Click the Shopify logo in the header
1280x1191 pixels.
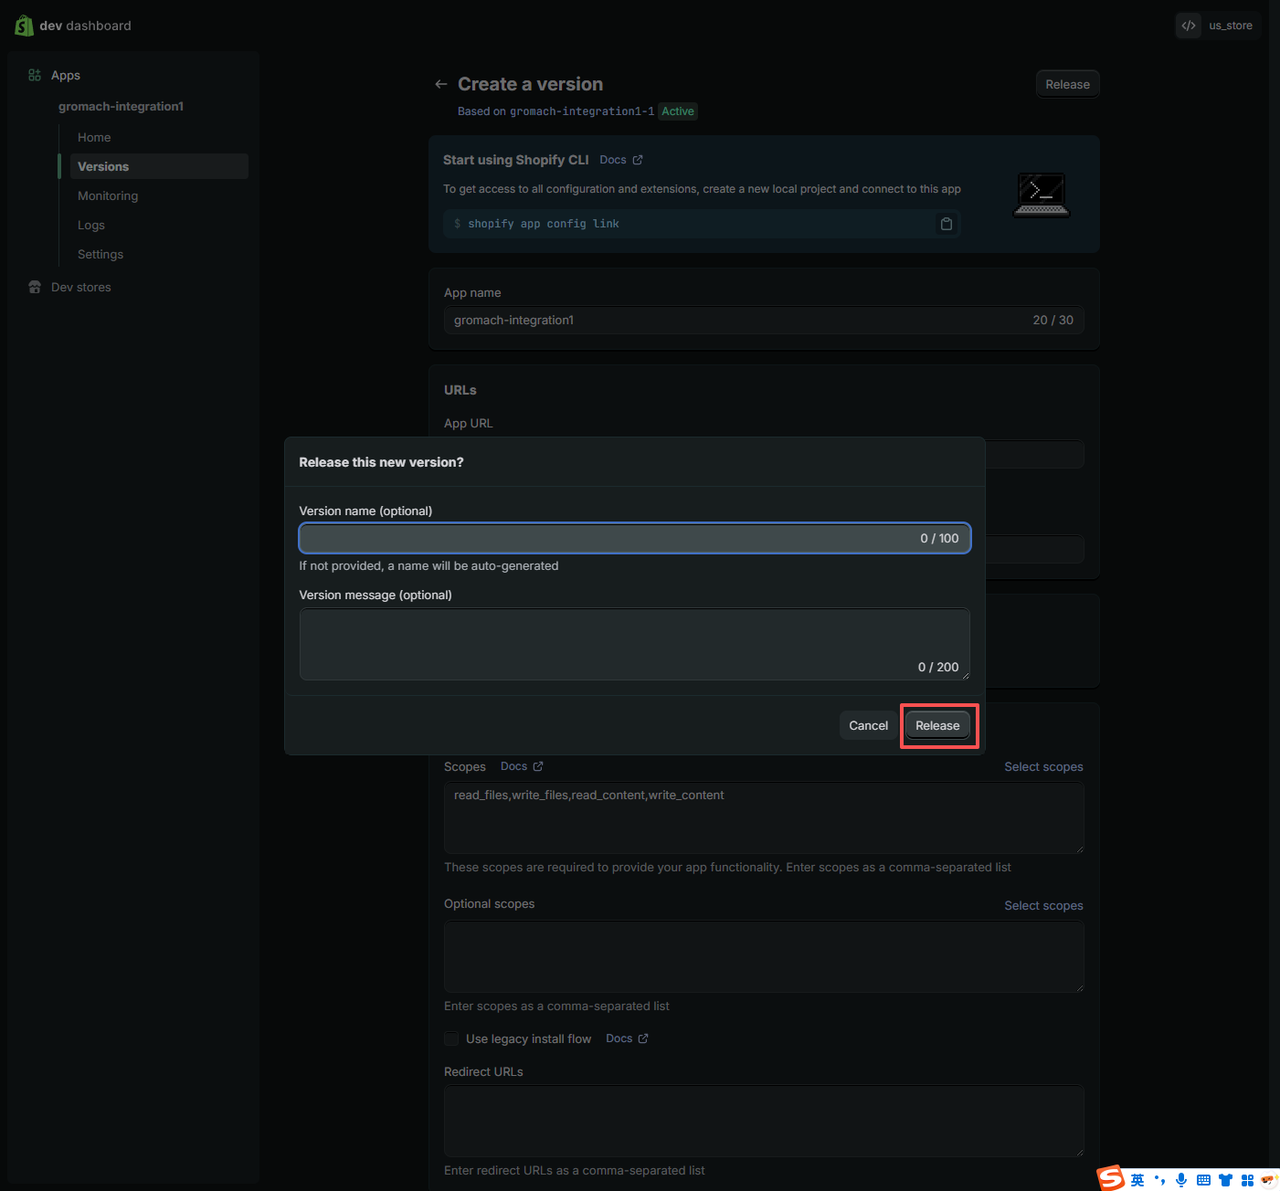pyautogui.click(x=24, y=25)
